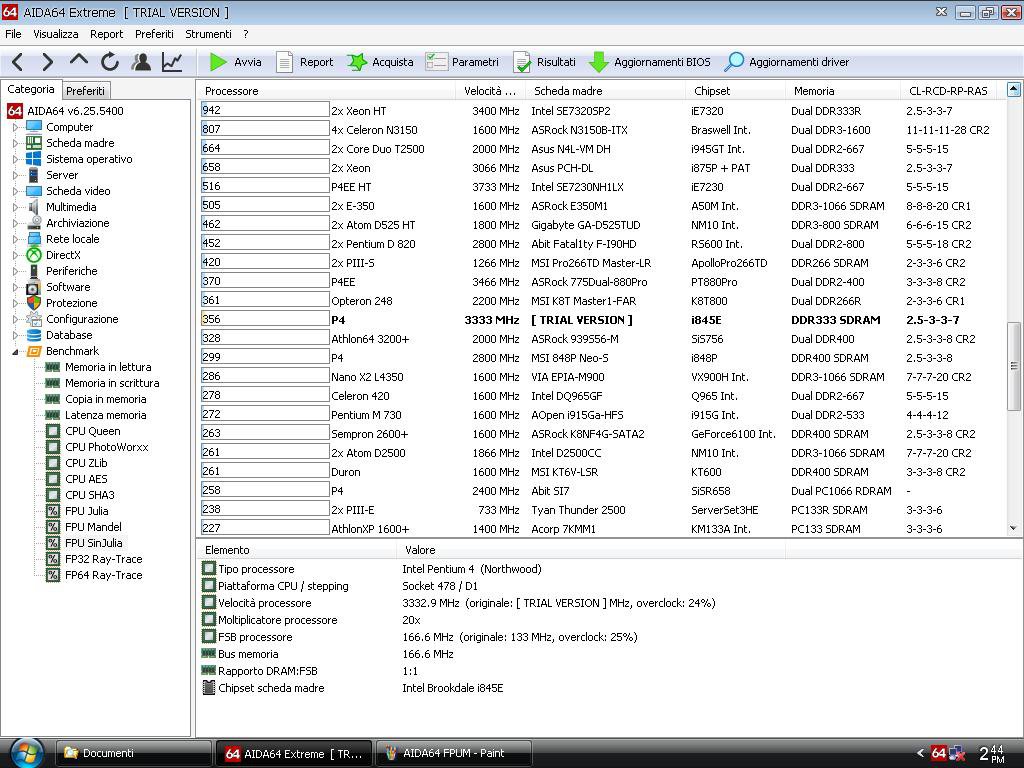Click the Risultati toolbar button

pyautogui.click(x=544, y=62)
